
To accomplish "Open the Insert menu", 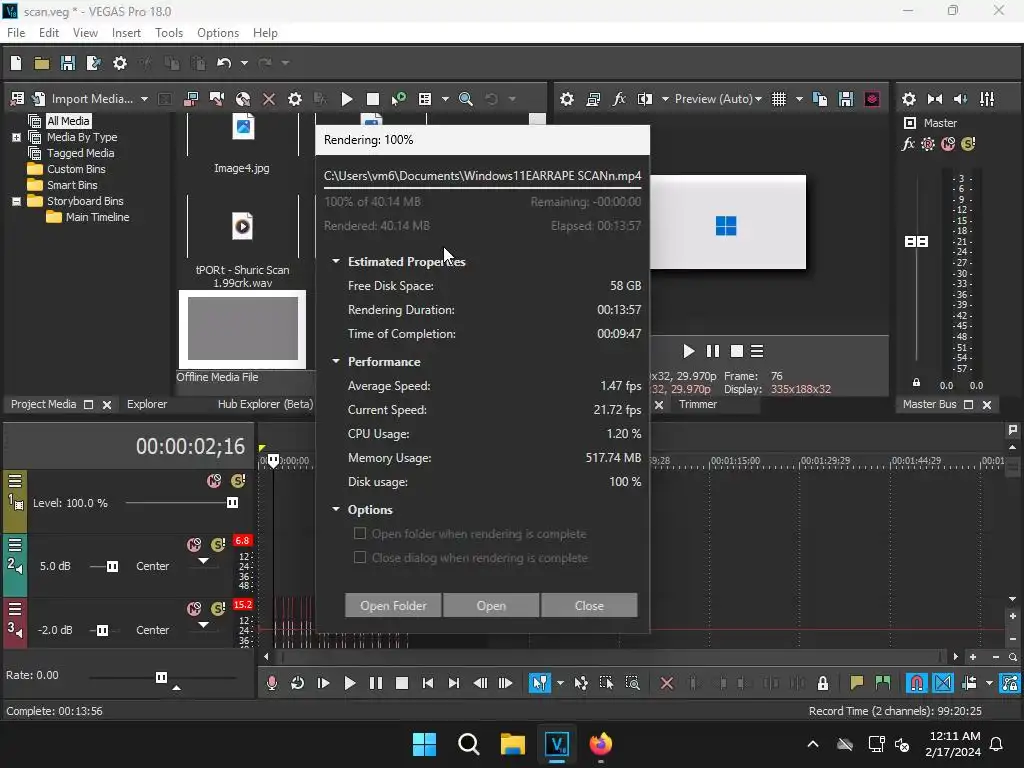I will (126, 33).
